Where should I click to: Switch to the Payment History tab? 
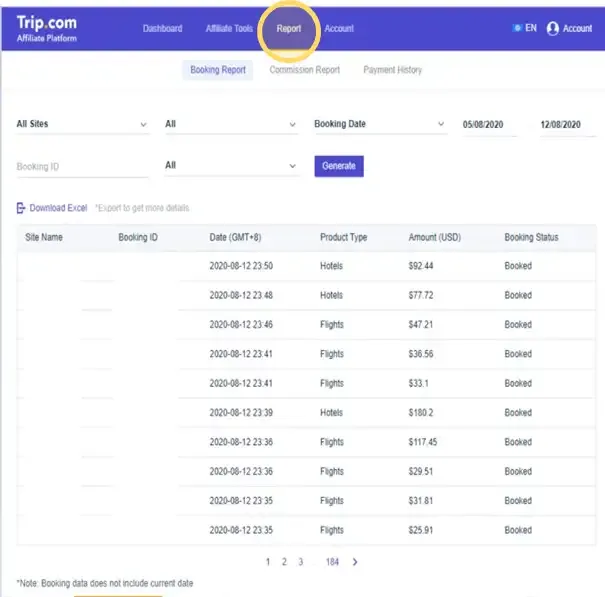click(392, 70)
